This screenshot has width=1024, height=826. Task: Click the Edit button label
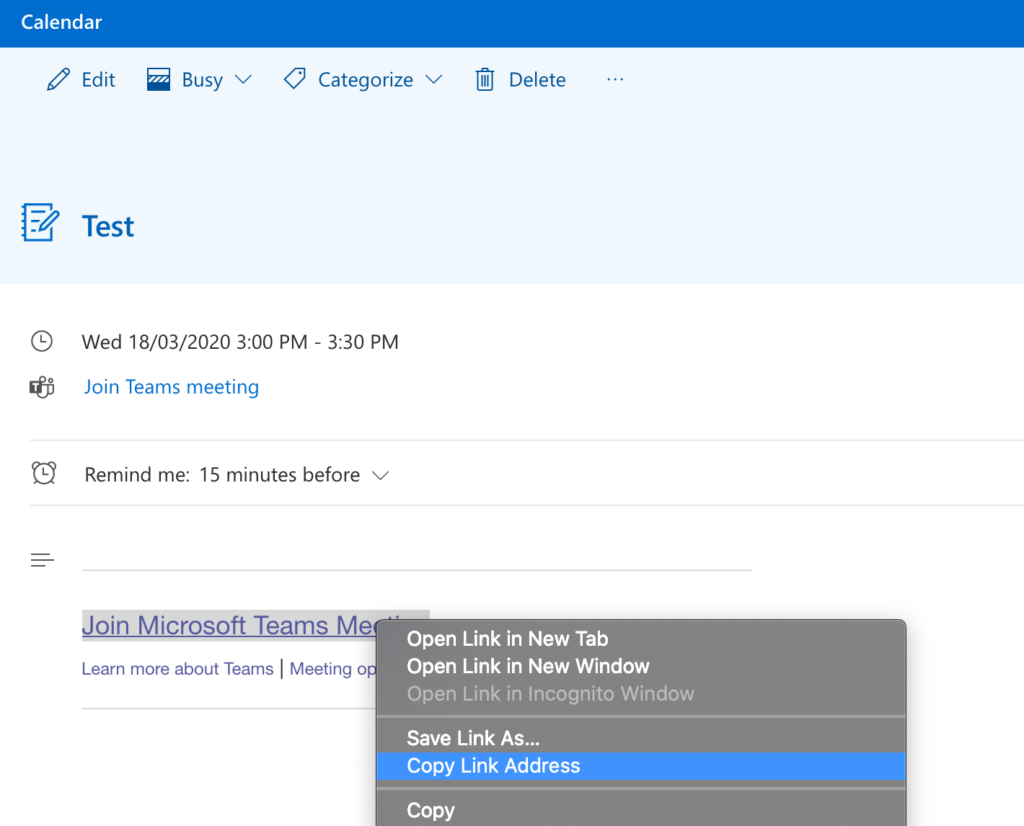pyautogui.click(x=98, y=80)
